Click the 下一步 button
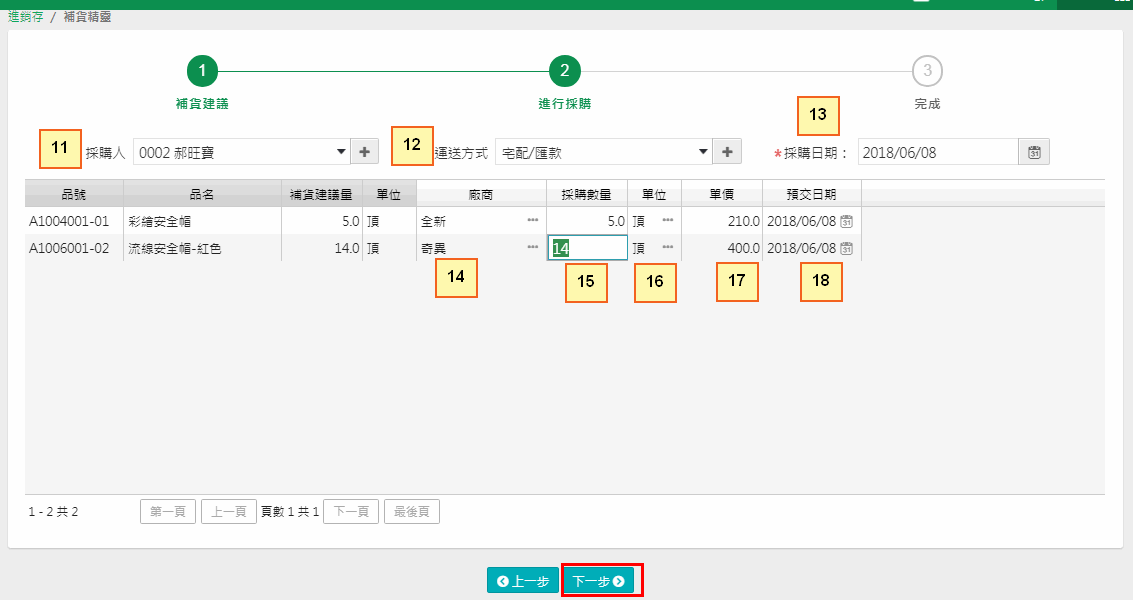Viewport: 1133px width, 600px height. [x=598, y=581]
